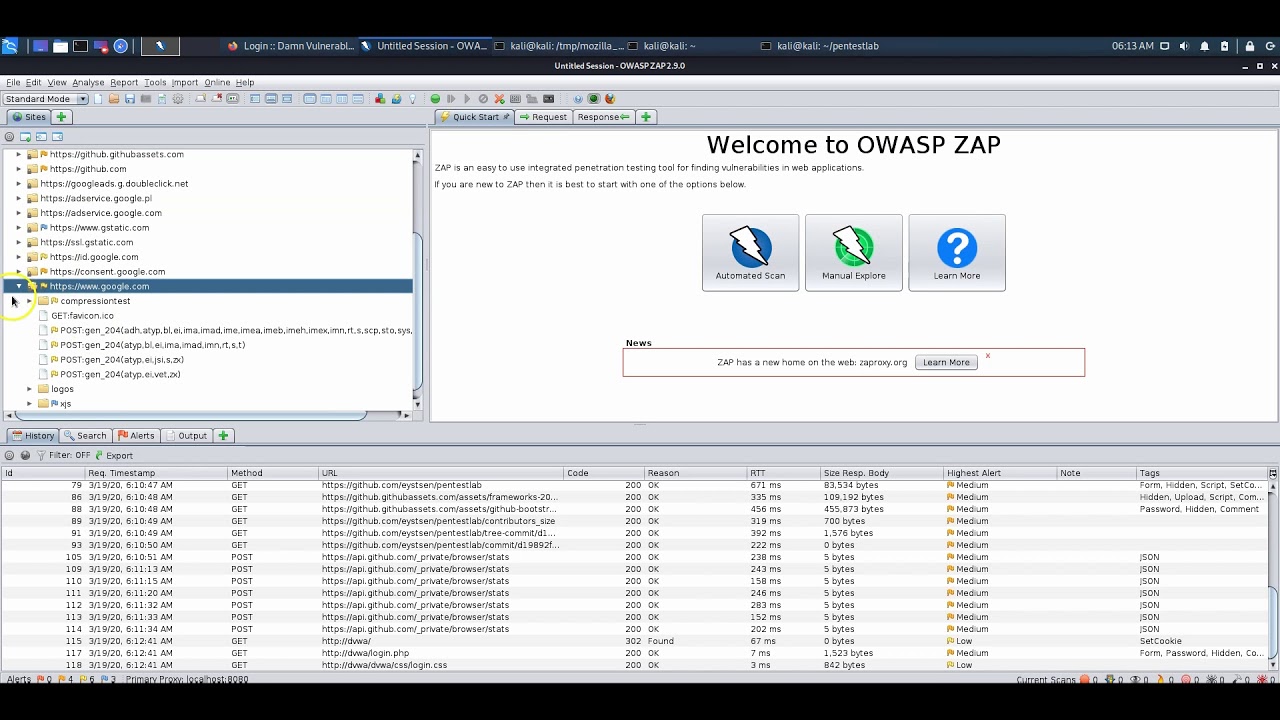Toggle the first layout button after the gear group
Screen dimensions: 1280x720
[255, 99]
